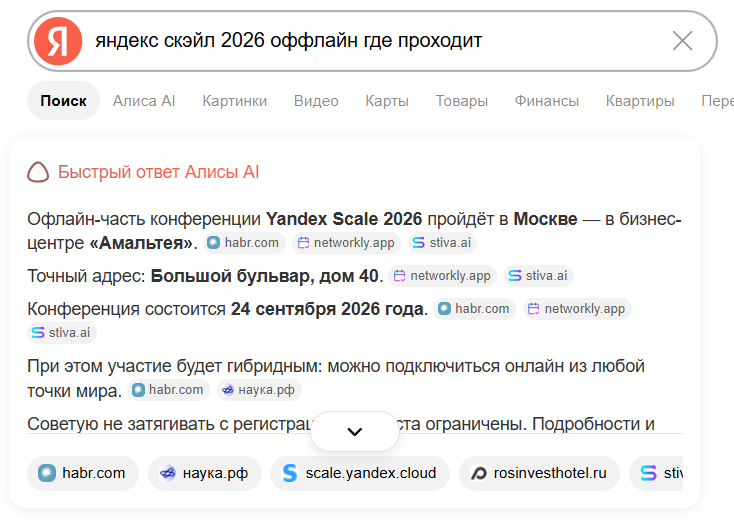Click Быстрый ответ Алисы AI heading
Screen dimensions: 734x521
point(158,172)
